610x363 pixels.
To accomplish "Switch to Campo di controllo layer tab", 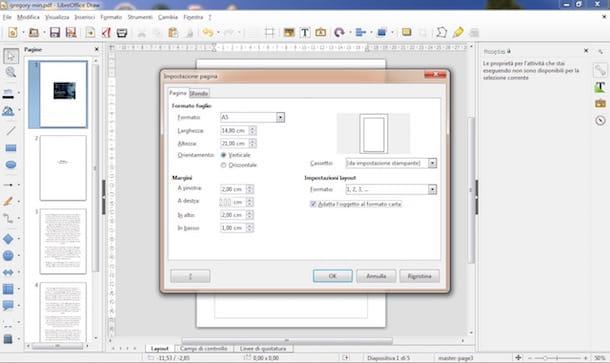I will coord(204,349).
